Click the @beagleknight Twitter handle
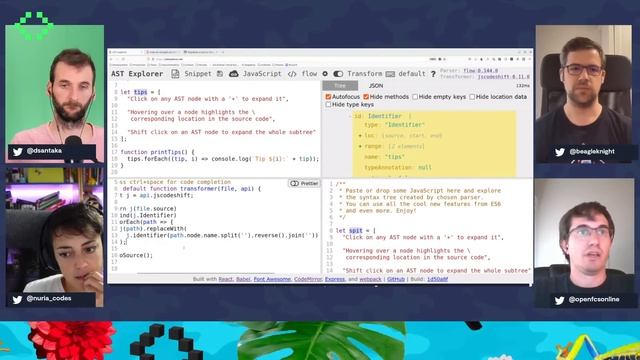The image size is (640, 360). click(x=592, y=151)
